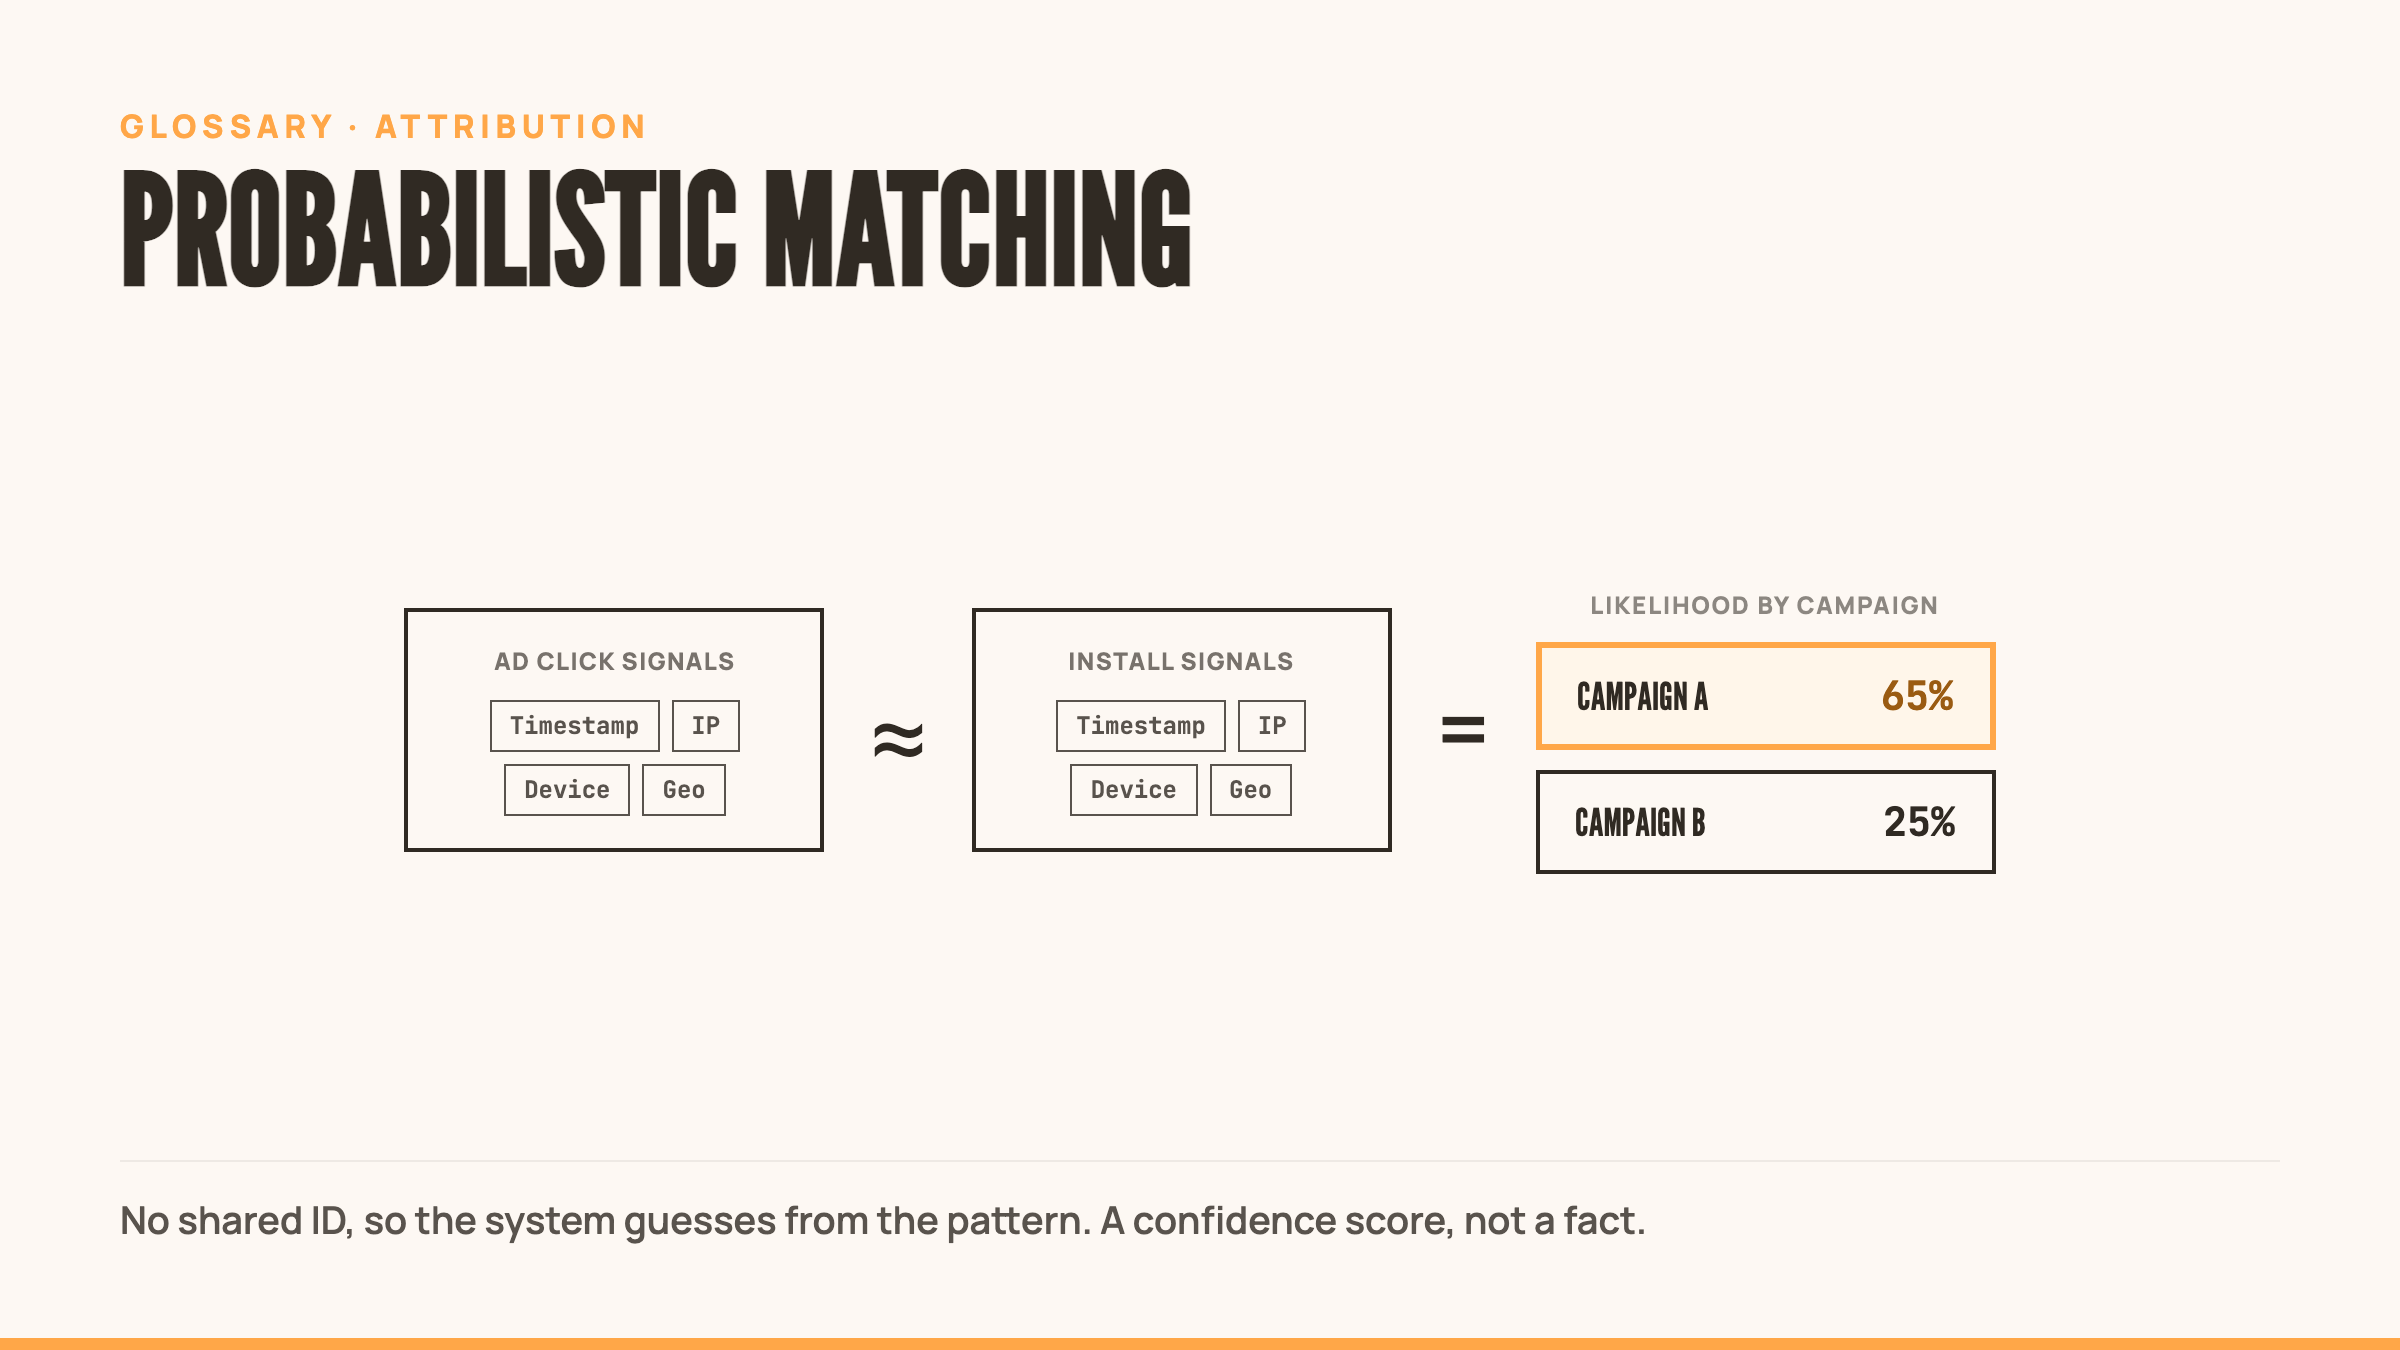
Task: Click the Likelihood by Campaign label
Action: point(1764,605)
